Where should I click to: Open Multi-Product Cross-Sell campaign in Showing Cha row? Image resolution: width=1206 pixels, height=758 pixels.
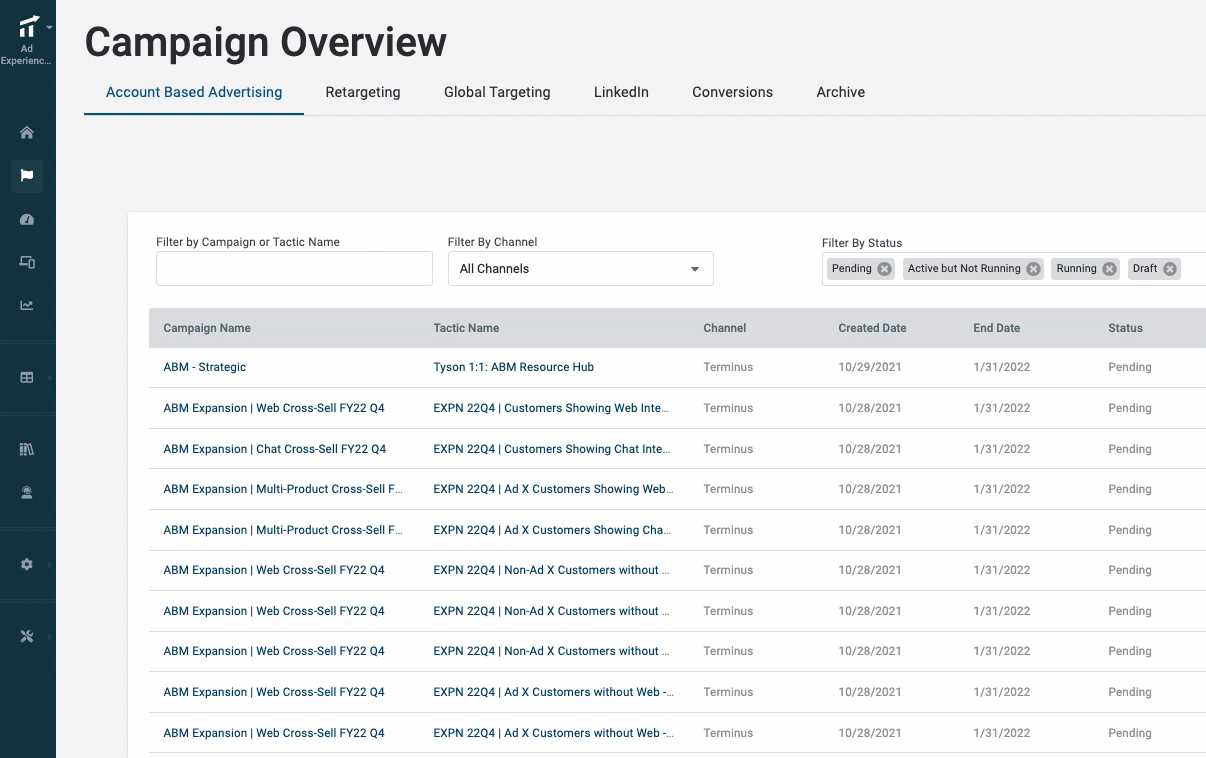point(283,530)
